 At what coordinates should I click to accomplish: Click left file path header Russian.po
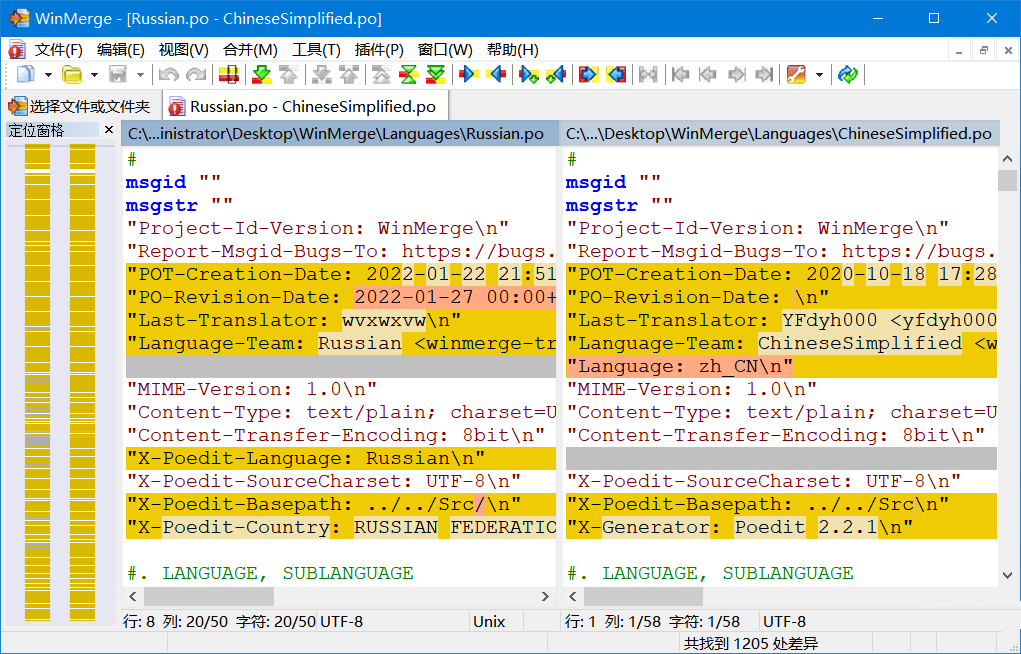(x=340, y=134)
